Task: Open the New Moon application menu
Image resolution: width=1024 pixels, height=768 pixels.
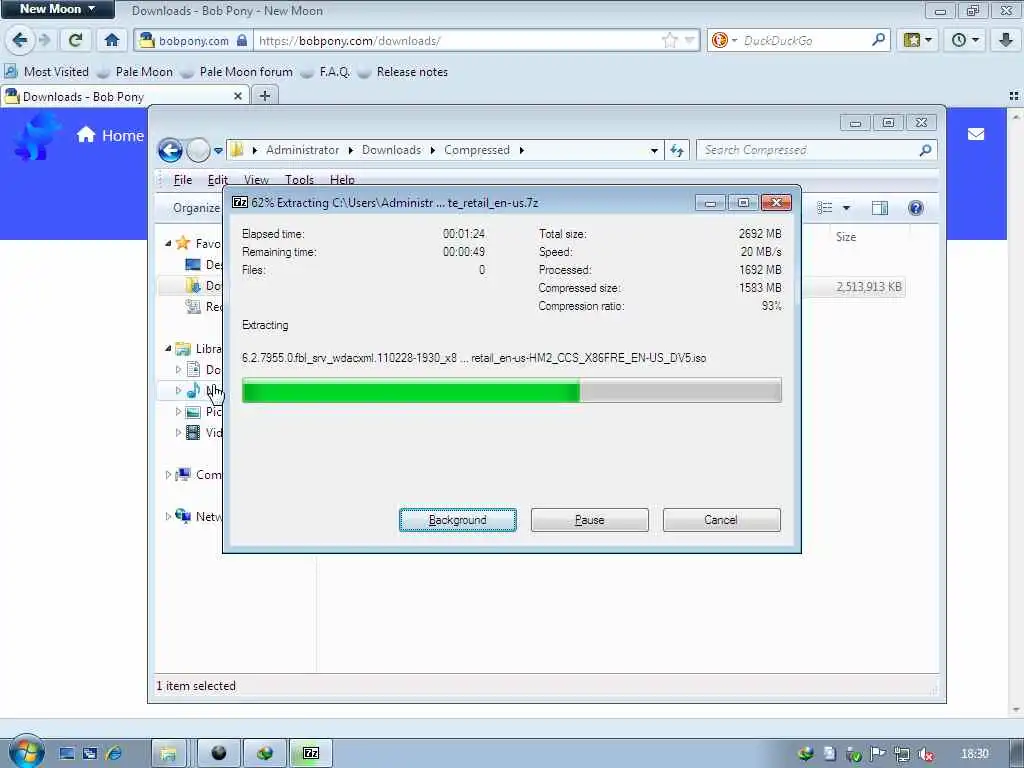Action: (x=57, y=9)
